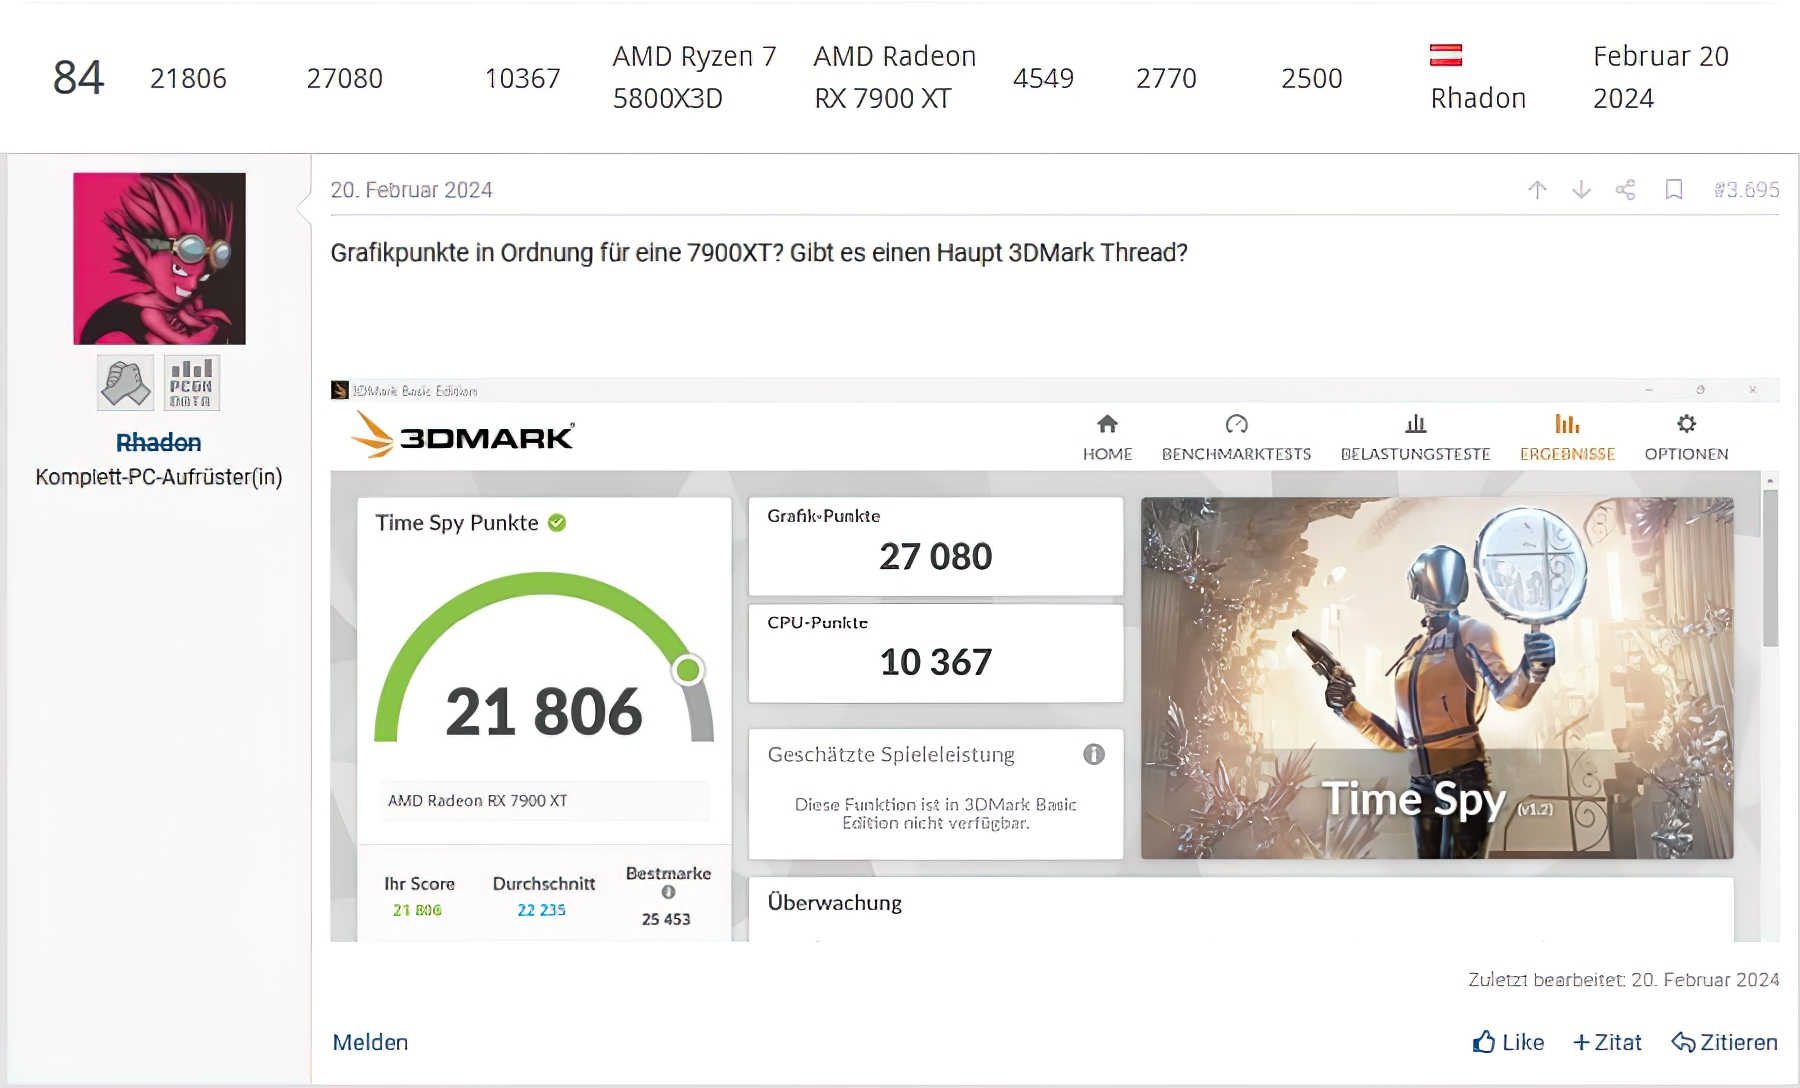Open the Benchmarktests tab
1800x1088 pixels.
pyautogui.click(x=1236, y=438)
